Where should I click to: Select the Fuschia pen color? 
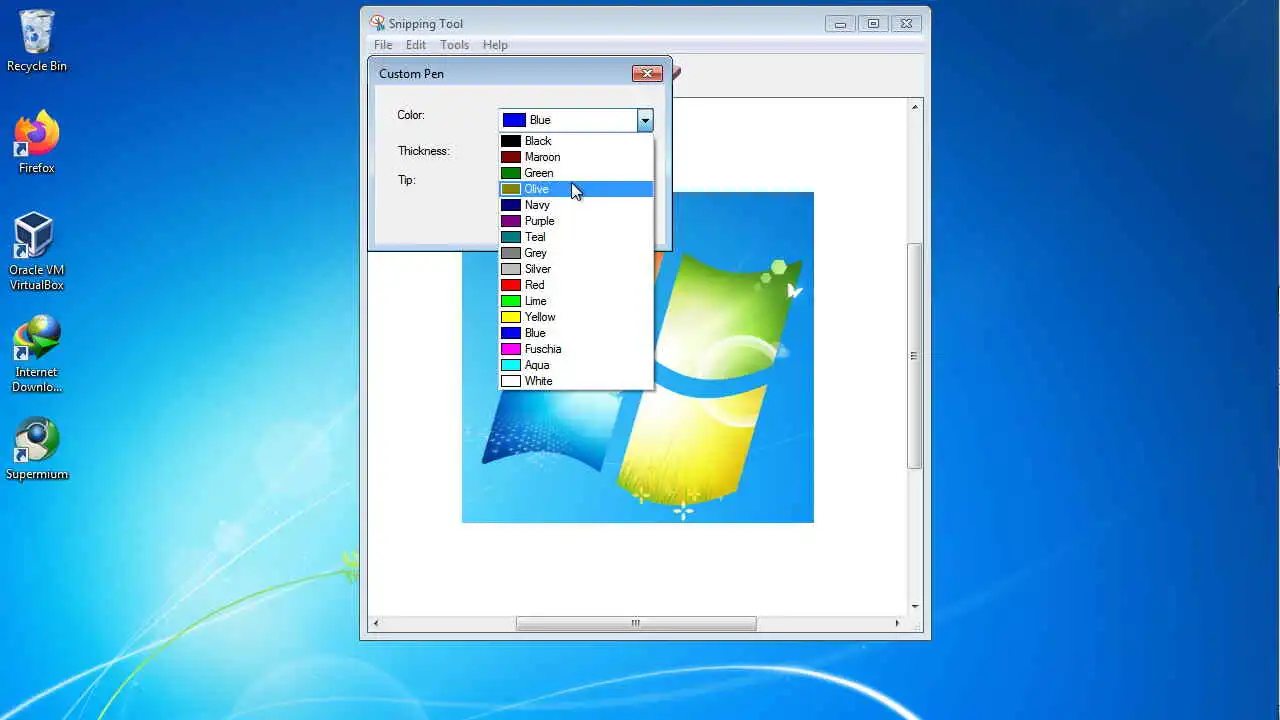click(576, 349)
